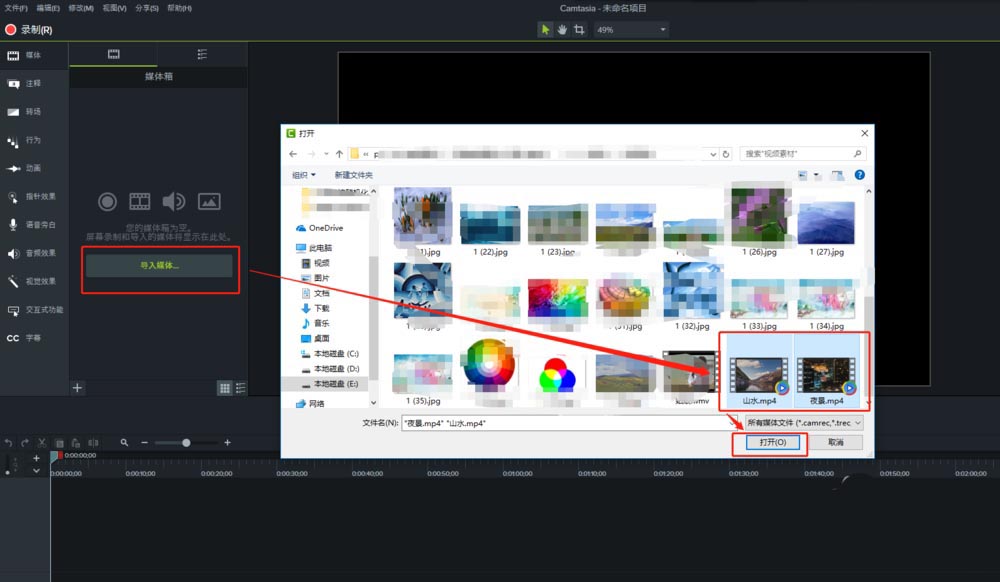Click the Open (打开) button
This screenshot has width=1000, height=582.
tap(772, 442)
